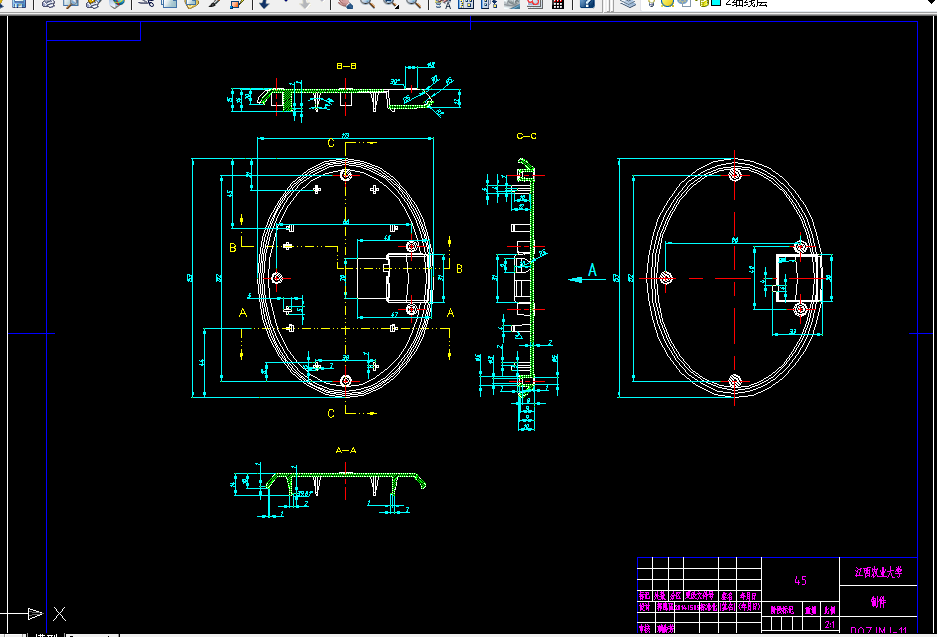
Task: Toggle the layer lock padlock icon
Action: 703,3
